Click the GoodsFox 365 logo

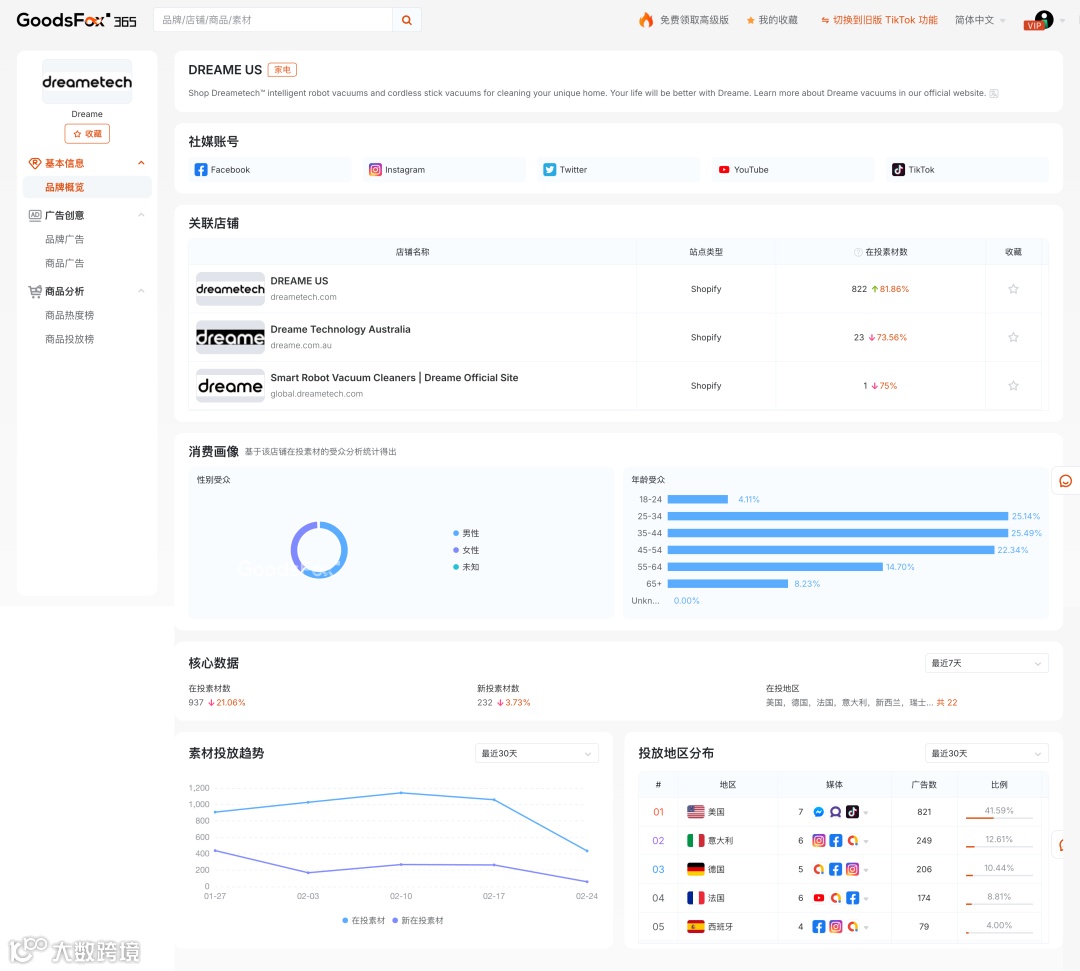(x=76, y=20)
